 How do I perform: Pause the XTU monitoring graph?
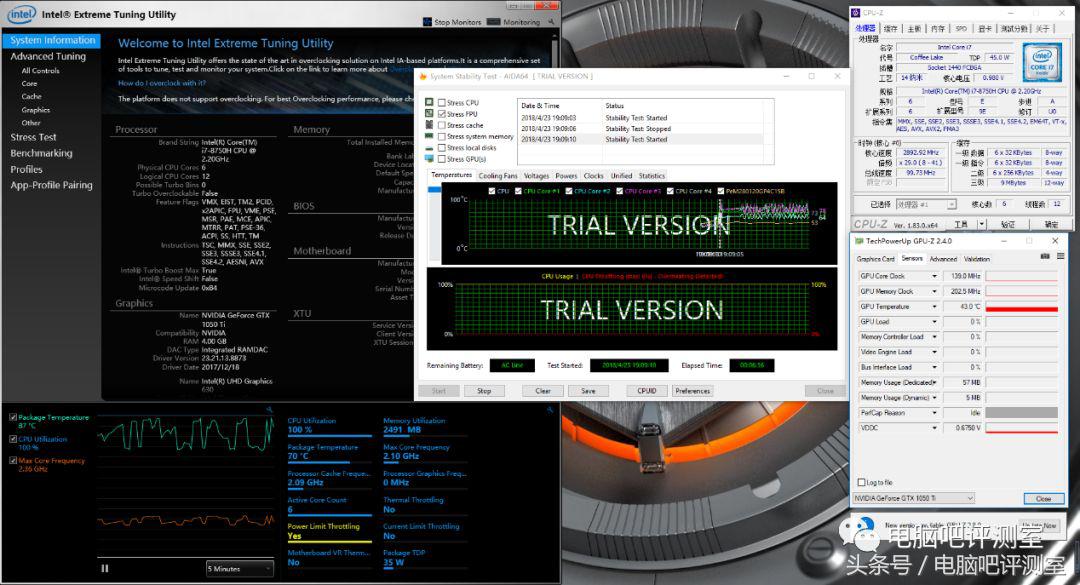click(x=105, y=568)
